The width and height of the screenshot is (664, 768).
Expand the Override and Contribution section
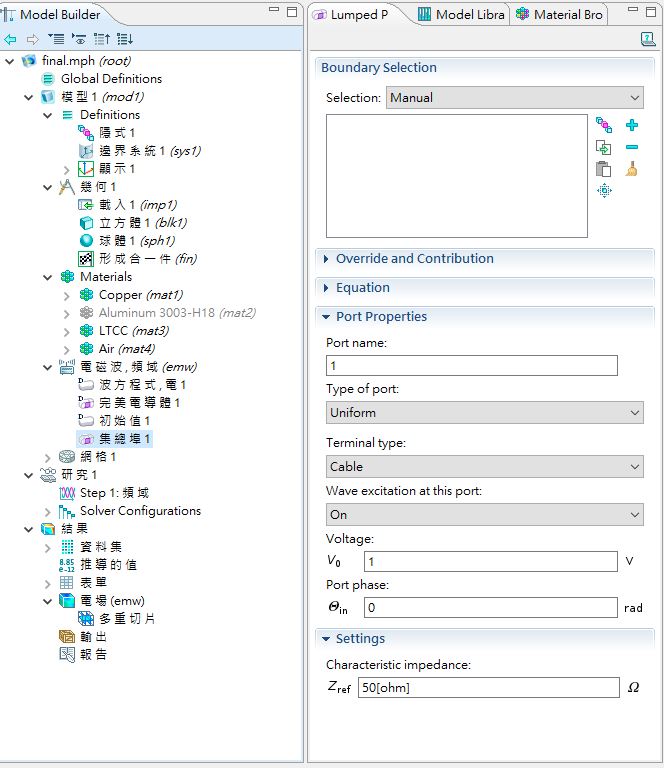[414, 259]
